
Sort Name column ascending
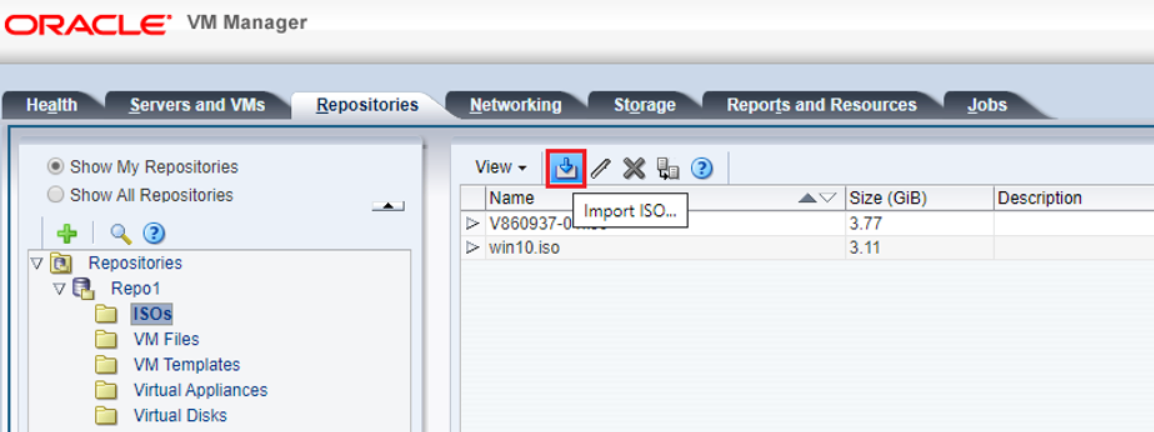[x=807, y=197]
